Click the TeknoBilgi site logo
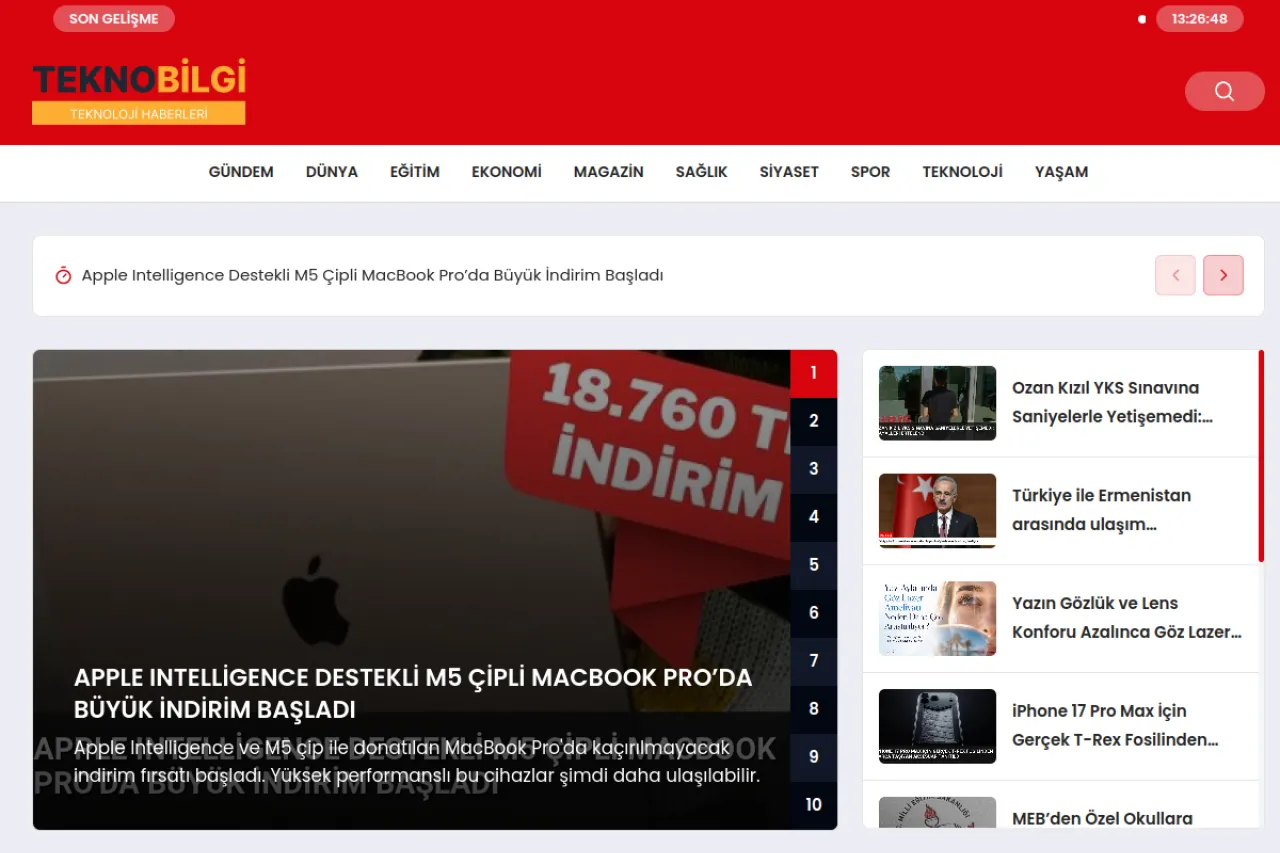 (x=139, y=92)
